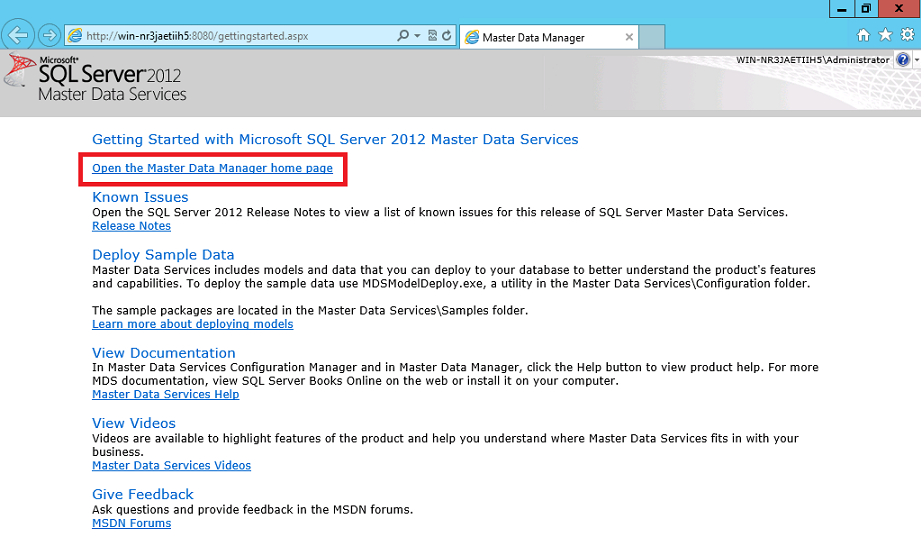
Task: Click the search magnifier in address bar
Action: 403,36
